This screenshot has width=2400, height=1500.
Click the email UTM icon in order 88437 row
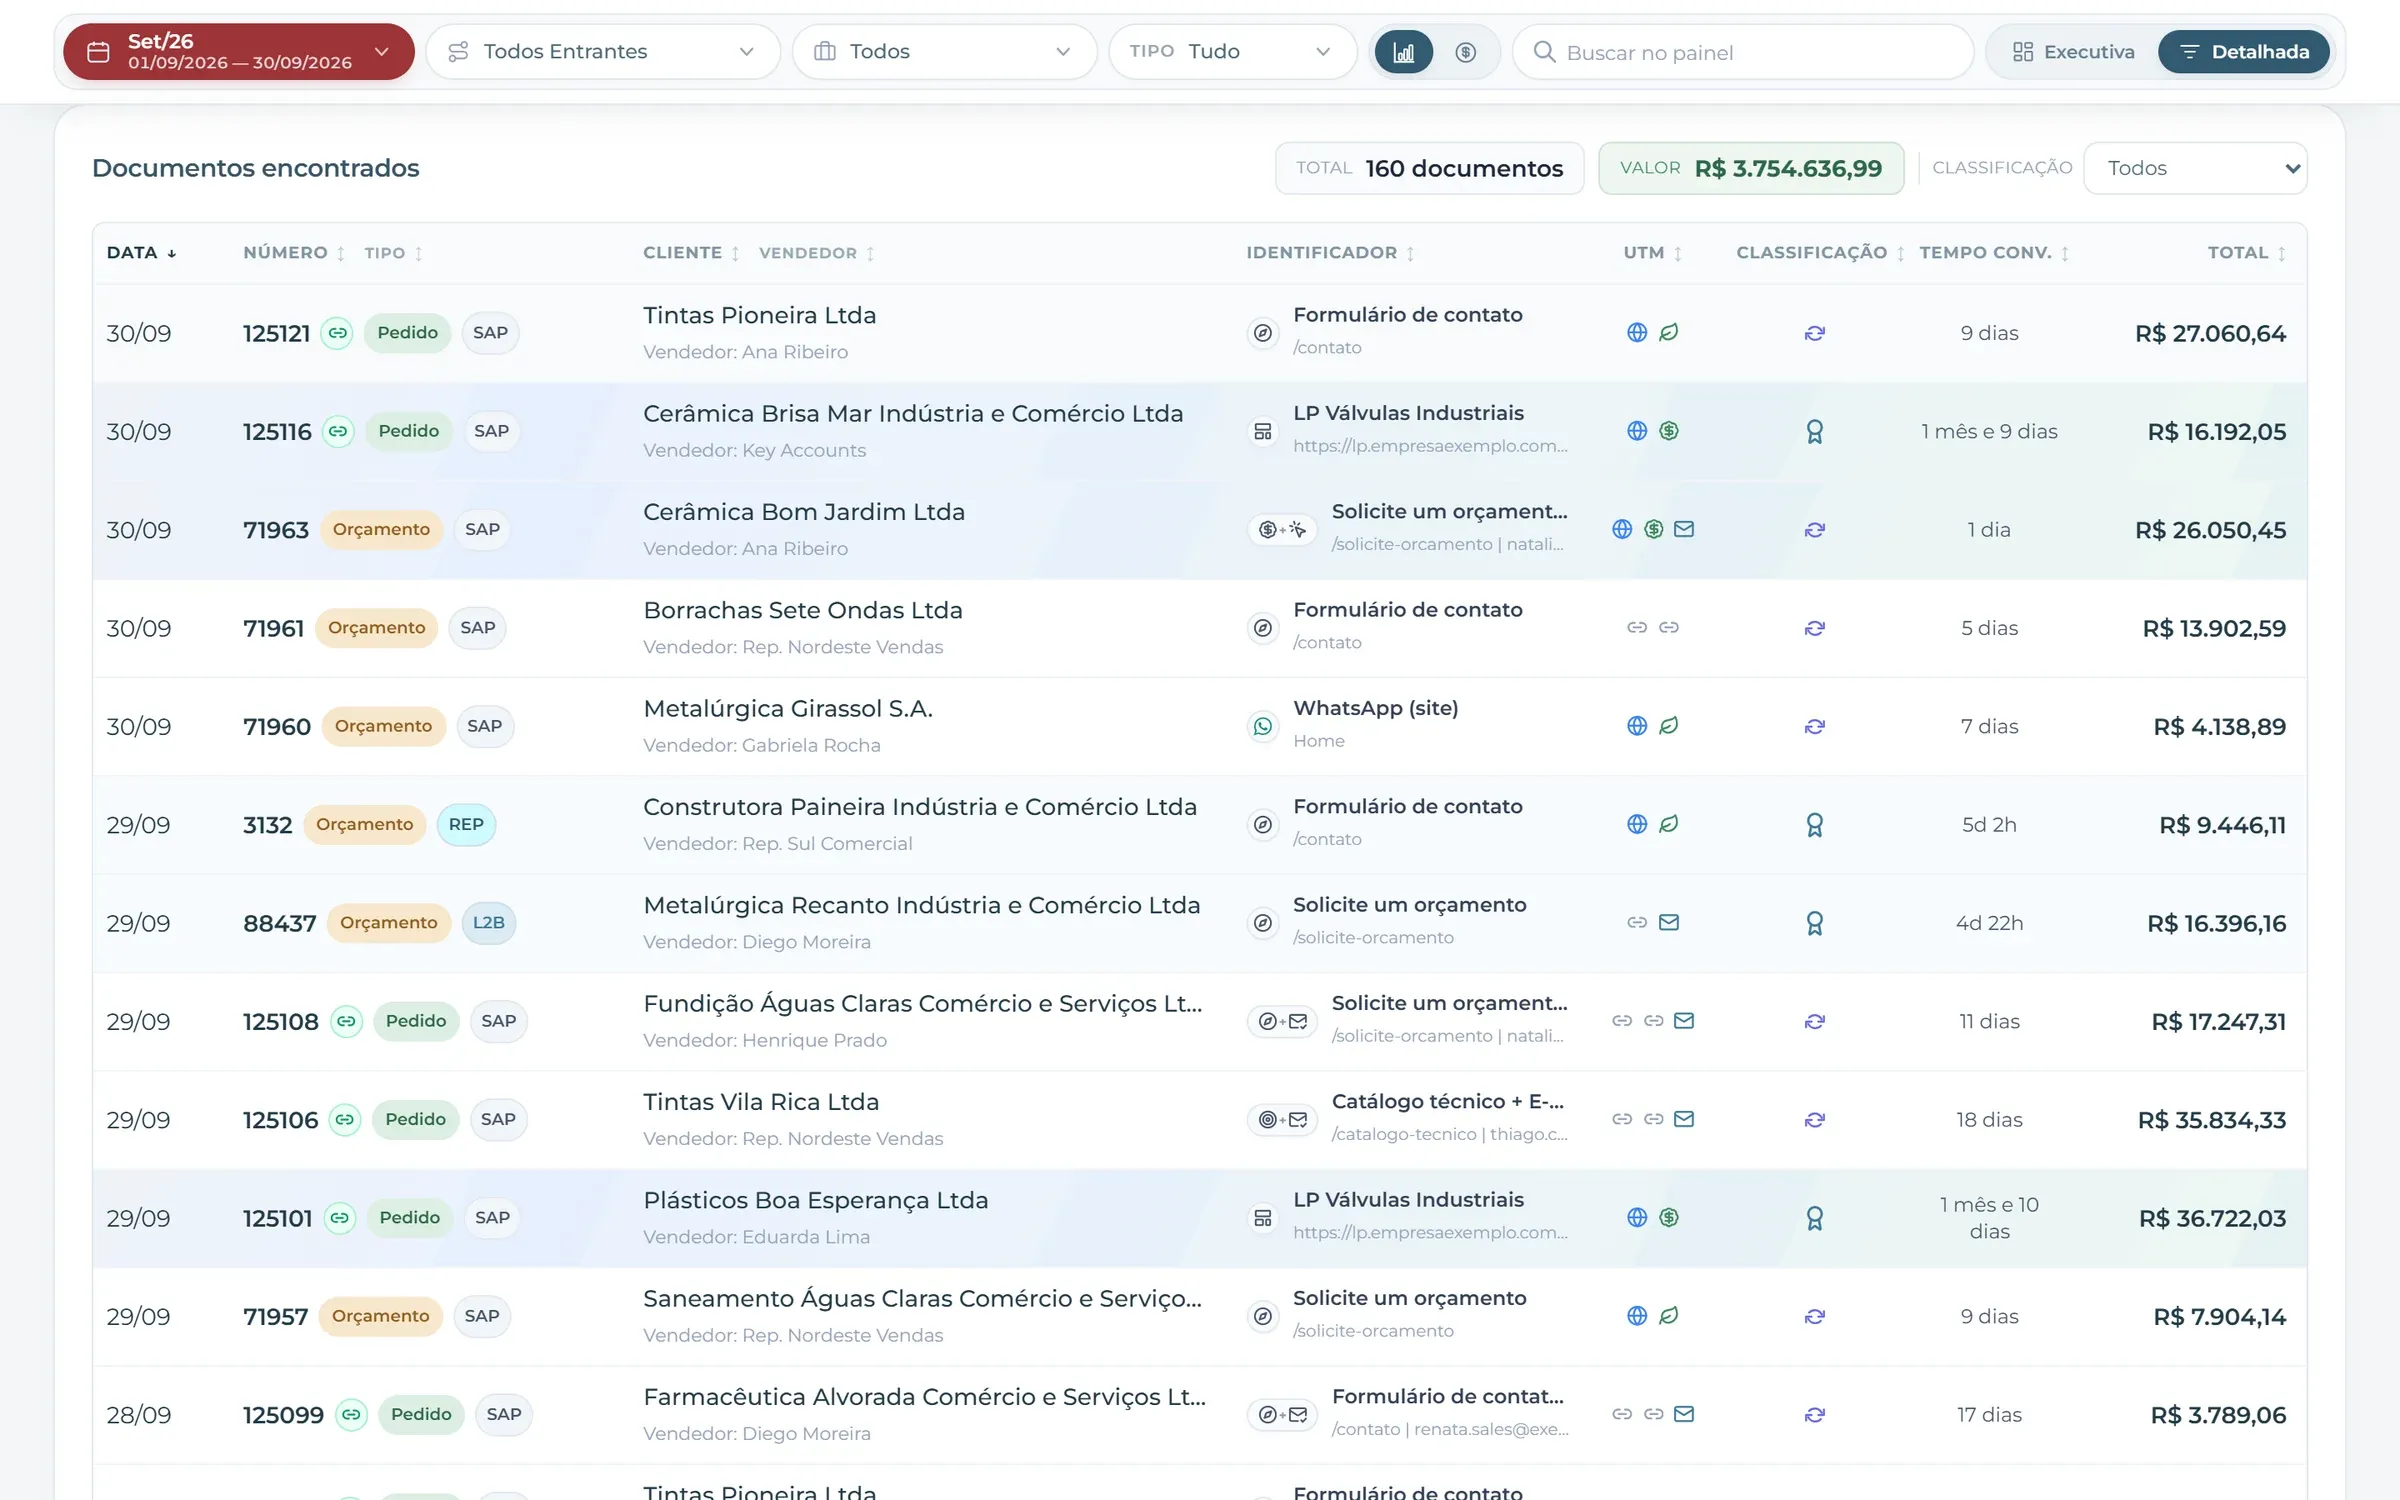pyautogui.click(x=1669, y=922)
